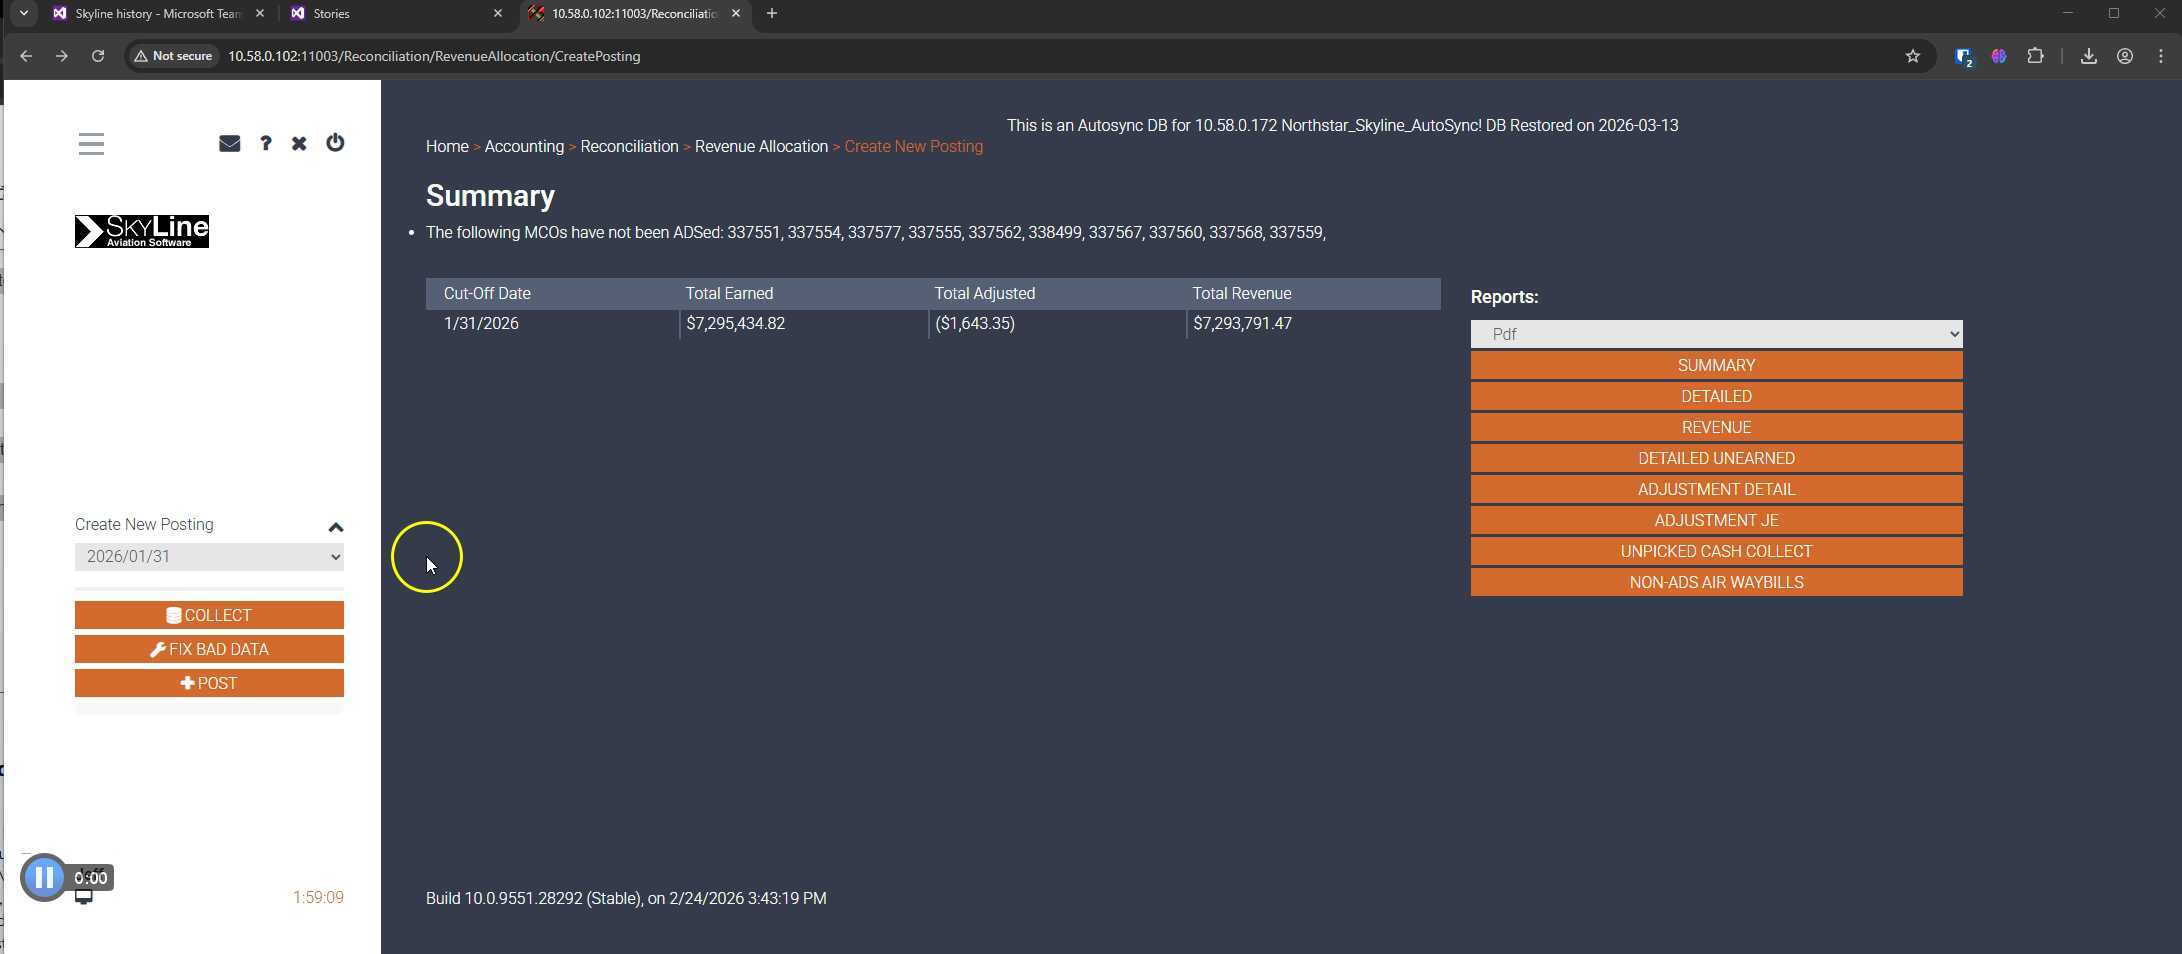This screenshot has width=2182, height=954.
Task: Reload the current page
Action: pos(98,56)
